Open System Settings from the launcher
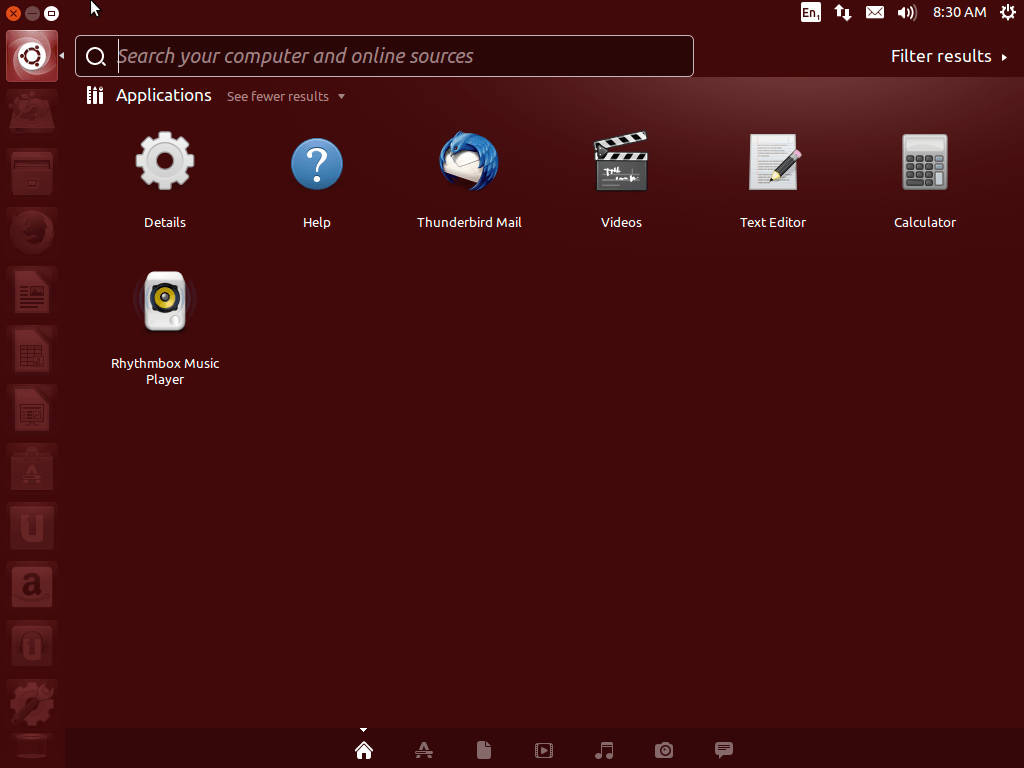 [x=32, y=703]
